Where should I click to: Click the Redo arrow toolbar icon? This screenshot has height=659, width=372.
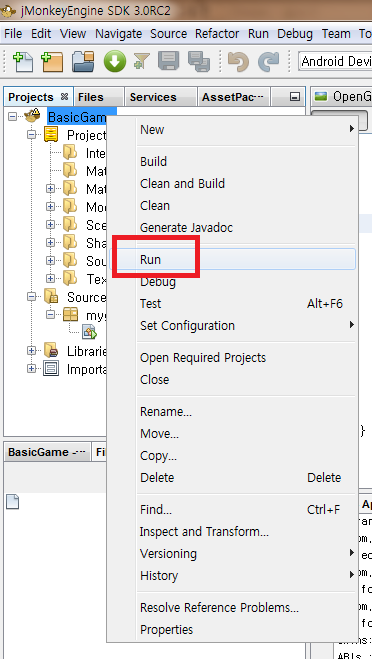click(268, 61)
